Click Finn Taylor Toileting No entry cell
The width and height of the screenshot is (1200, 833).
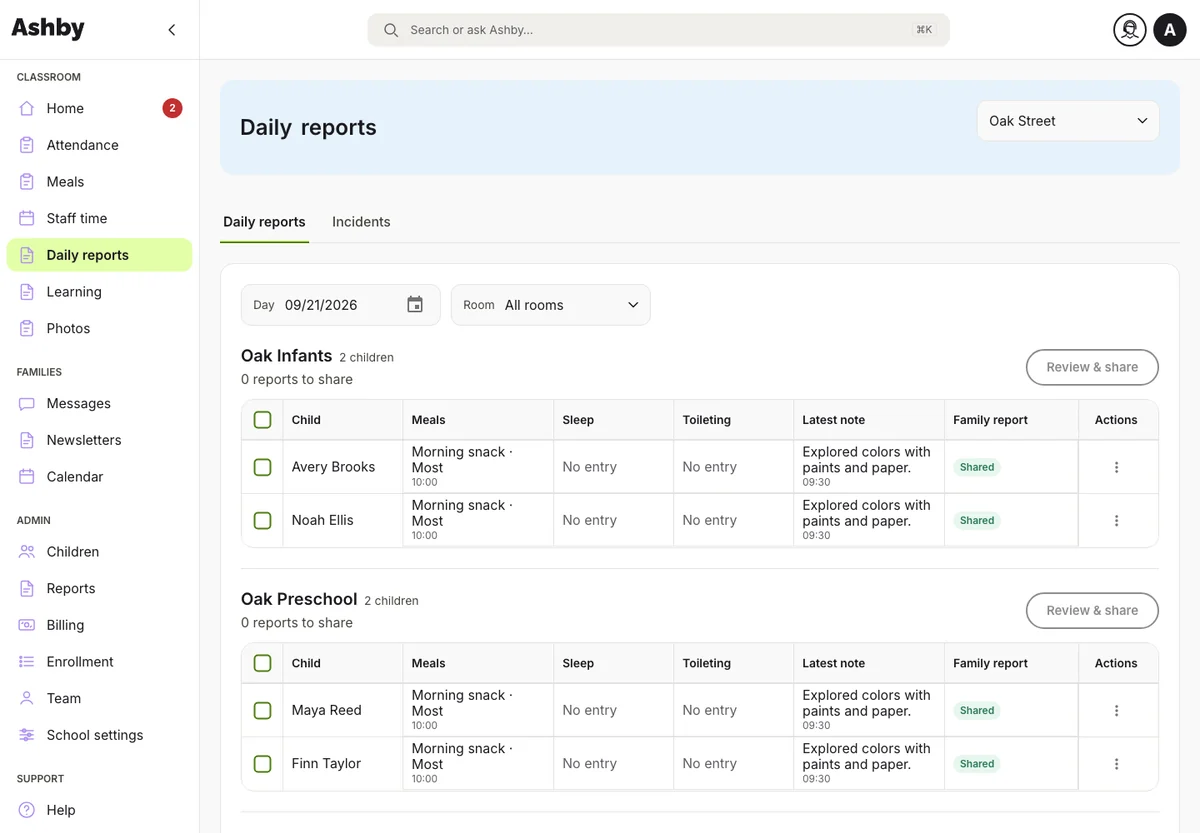pyautogui.click(x=733, y=763)
